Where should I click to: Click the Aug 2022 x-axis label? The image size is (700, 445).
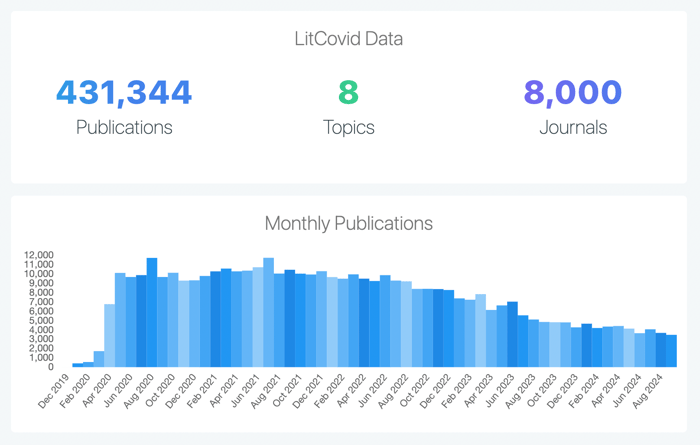pos(393,391)
